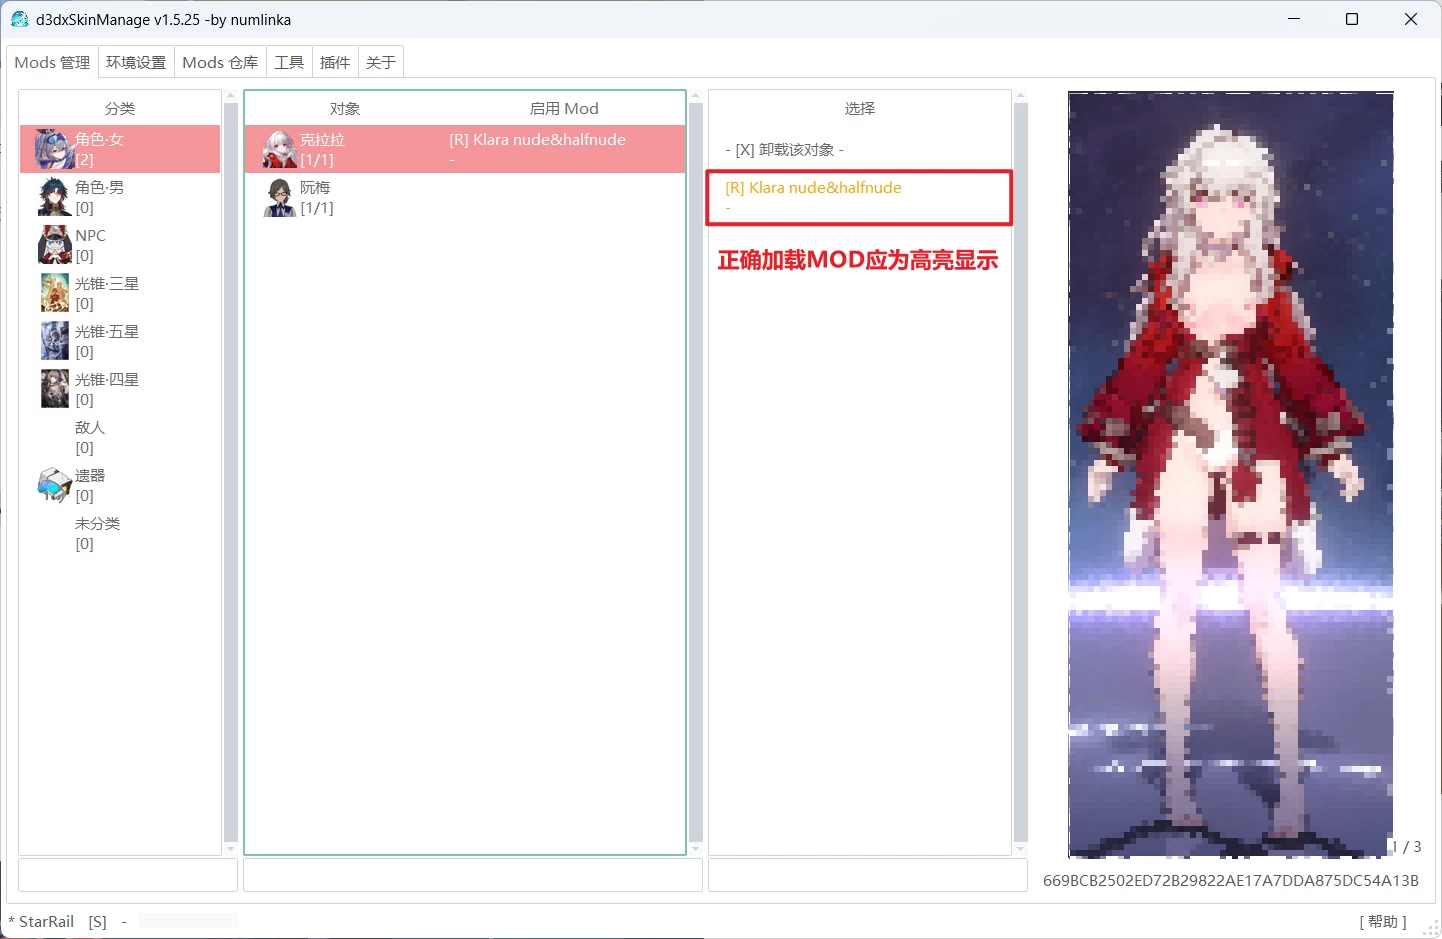Click the 遗器 category relic icon
This screenshot has width=1442, height=939.
point(54,485)
